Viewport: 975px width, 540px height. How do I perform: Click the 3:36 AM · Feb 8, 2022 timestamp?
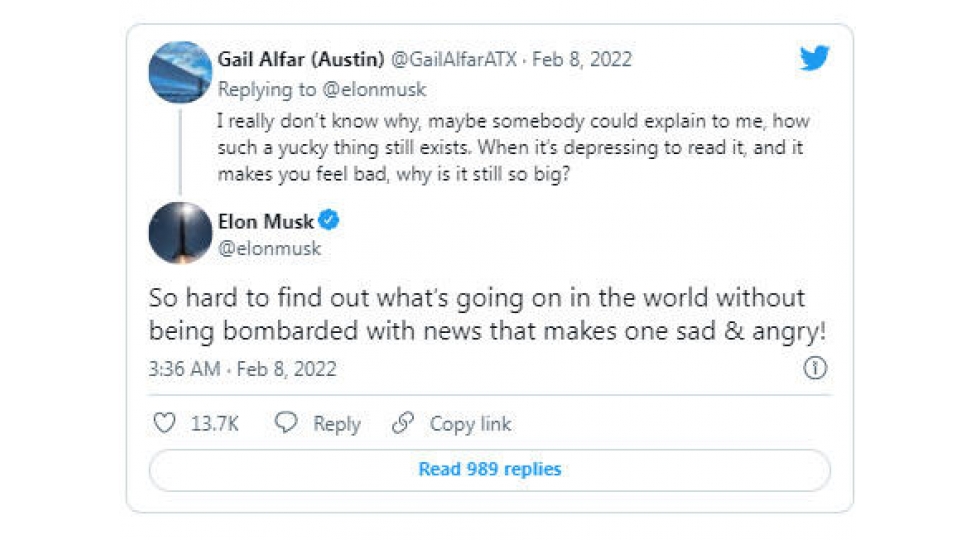pyautogui.click(x=243, y=369)
